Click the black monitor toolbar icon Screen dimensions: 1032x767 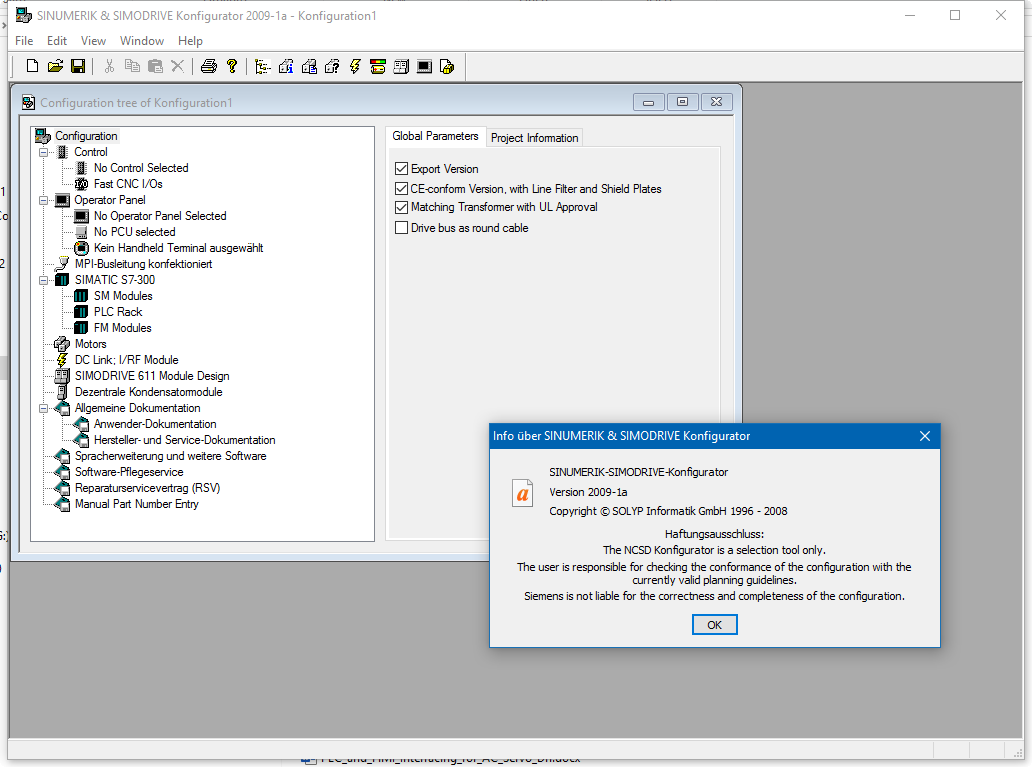(425, 66)
